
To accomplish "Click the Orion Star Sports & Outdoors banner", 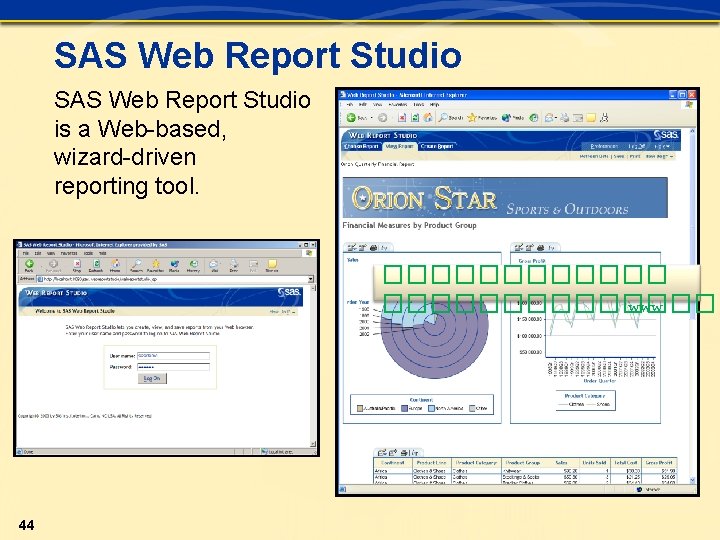I will pyautogui.click(x=505, y=198).
